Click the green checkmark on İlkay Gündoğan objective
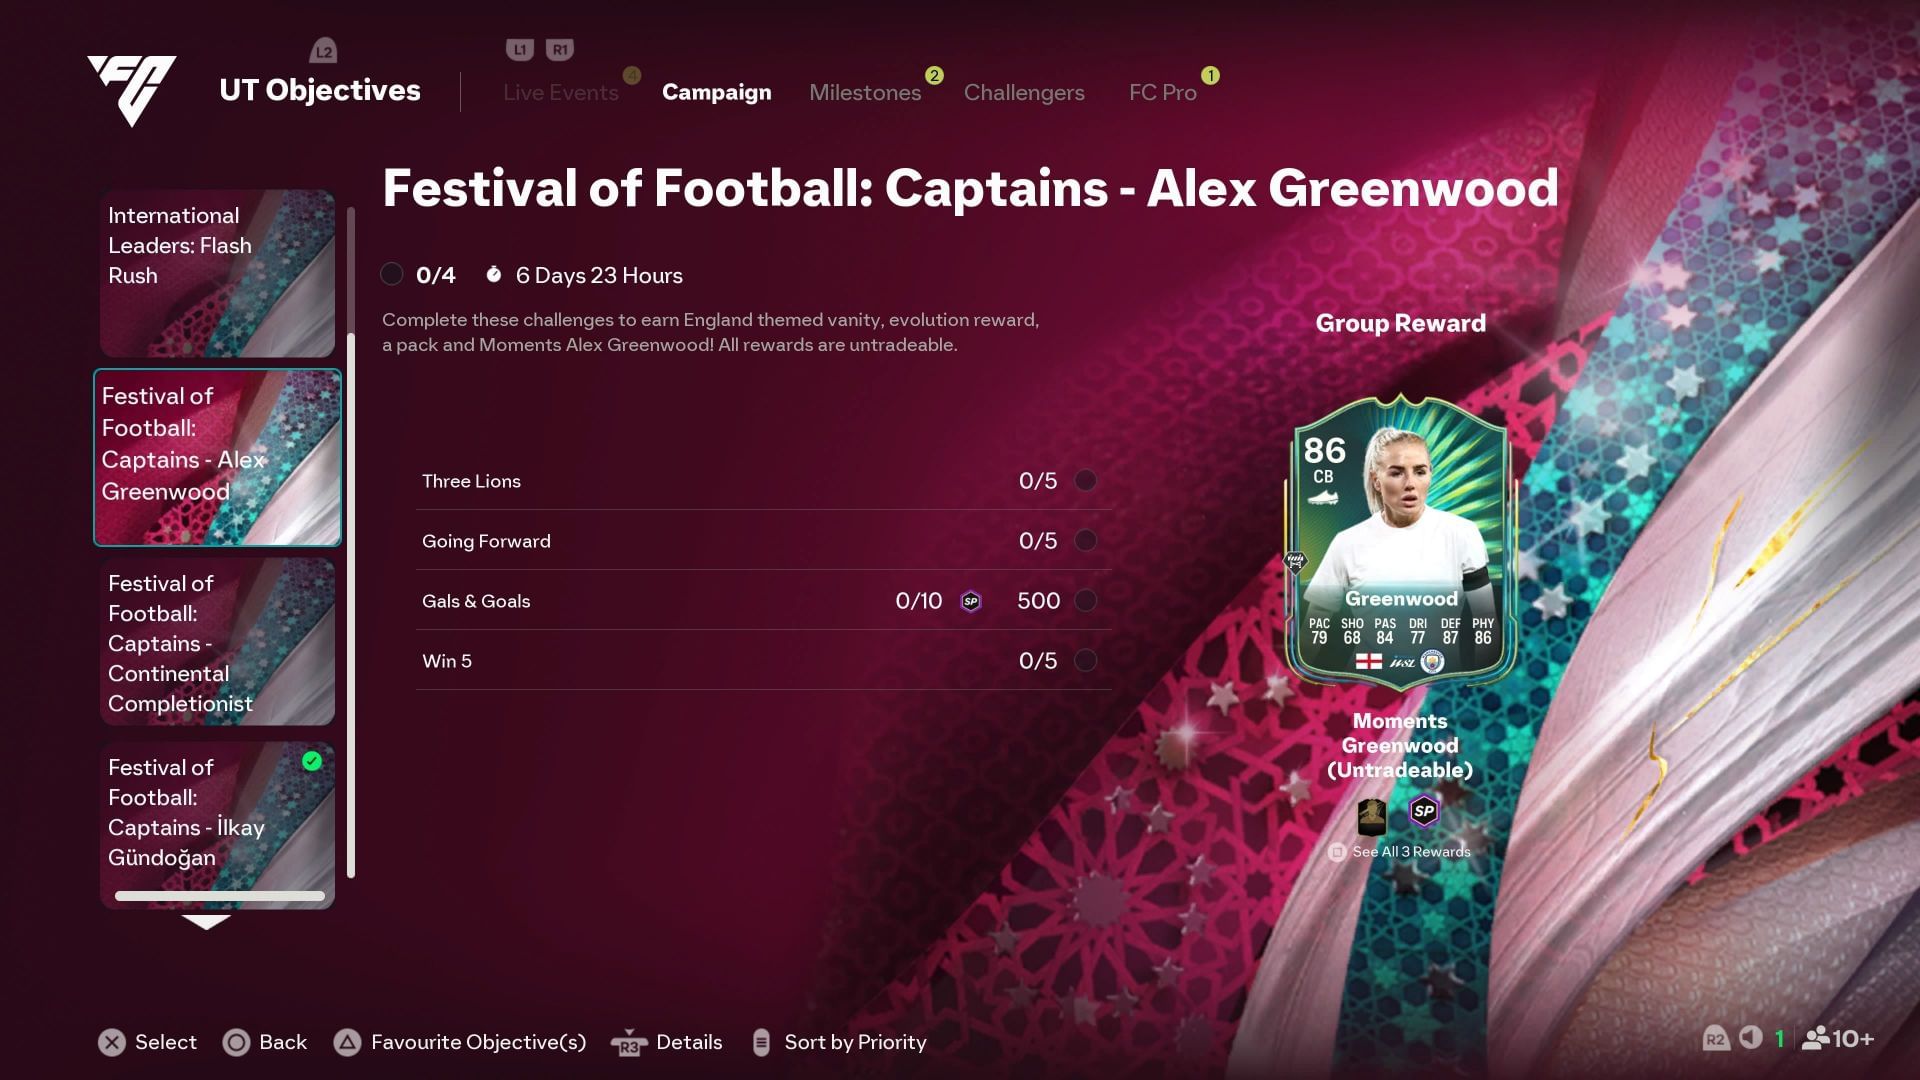 [312, 763]
